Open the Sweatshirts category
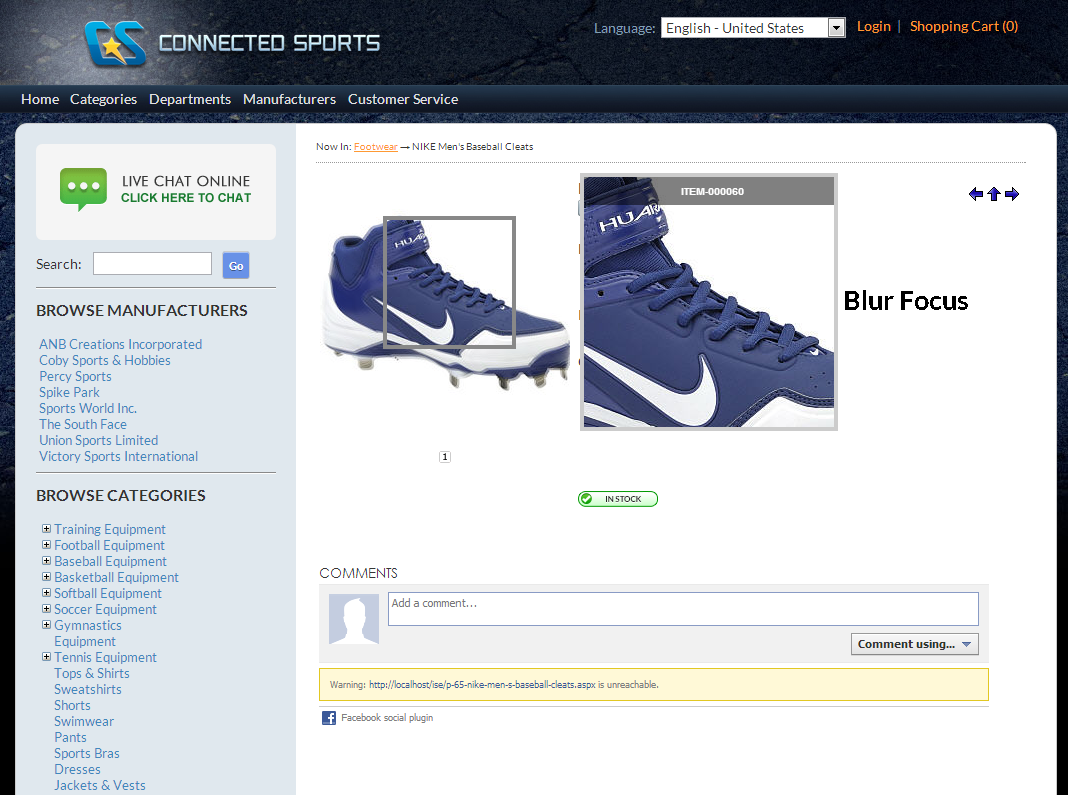The image size is (1068, 795). click(x=88, y=689)
